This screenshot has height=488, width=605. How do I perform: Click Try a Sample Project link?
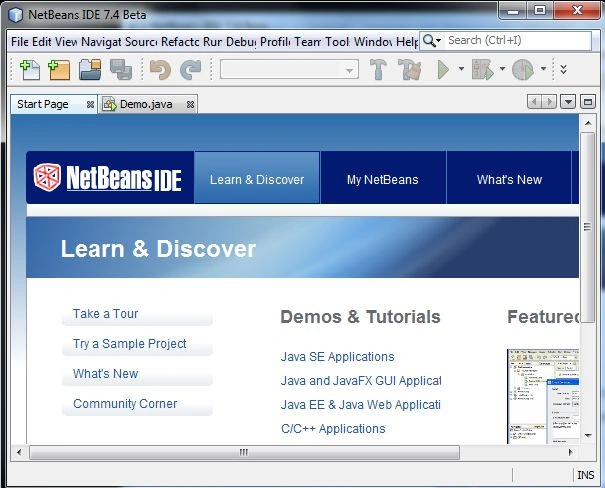point(130,344)
